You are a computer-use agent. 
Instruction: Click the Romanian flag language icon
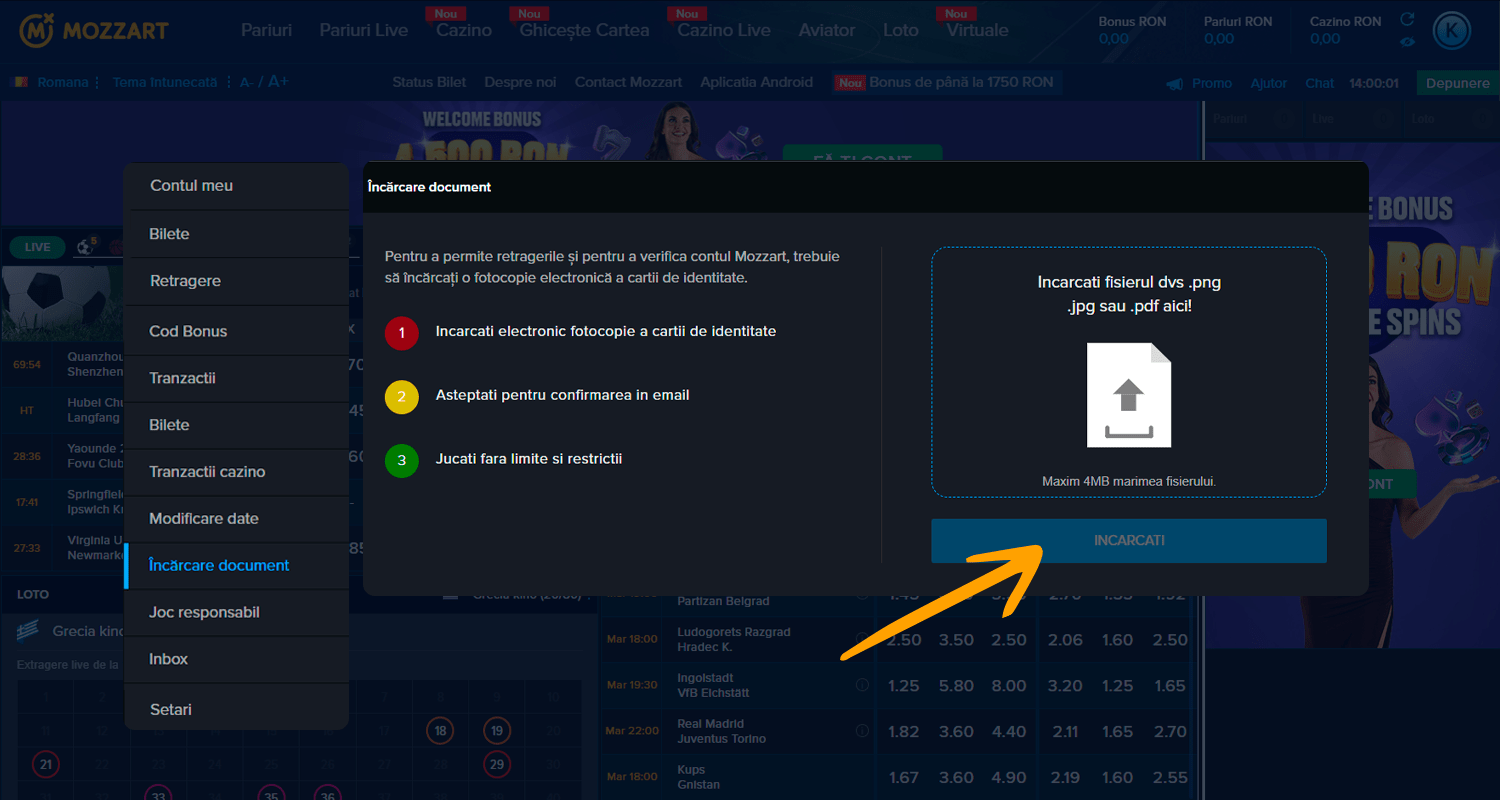20,82
